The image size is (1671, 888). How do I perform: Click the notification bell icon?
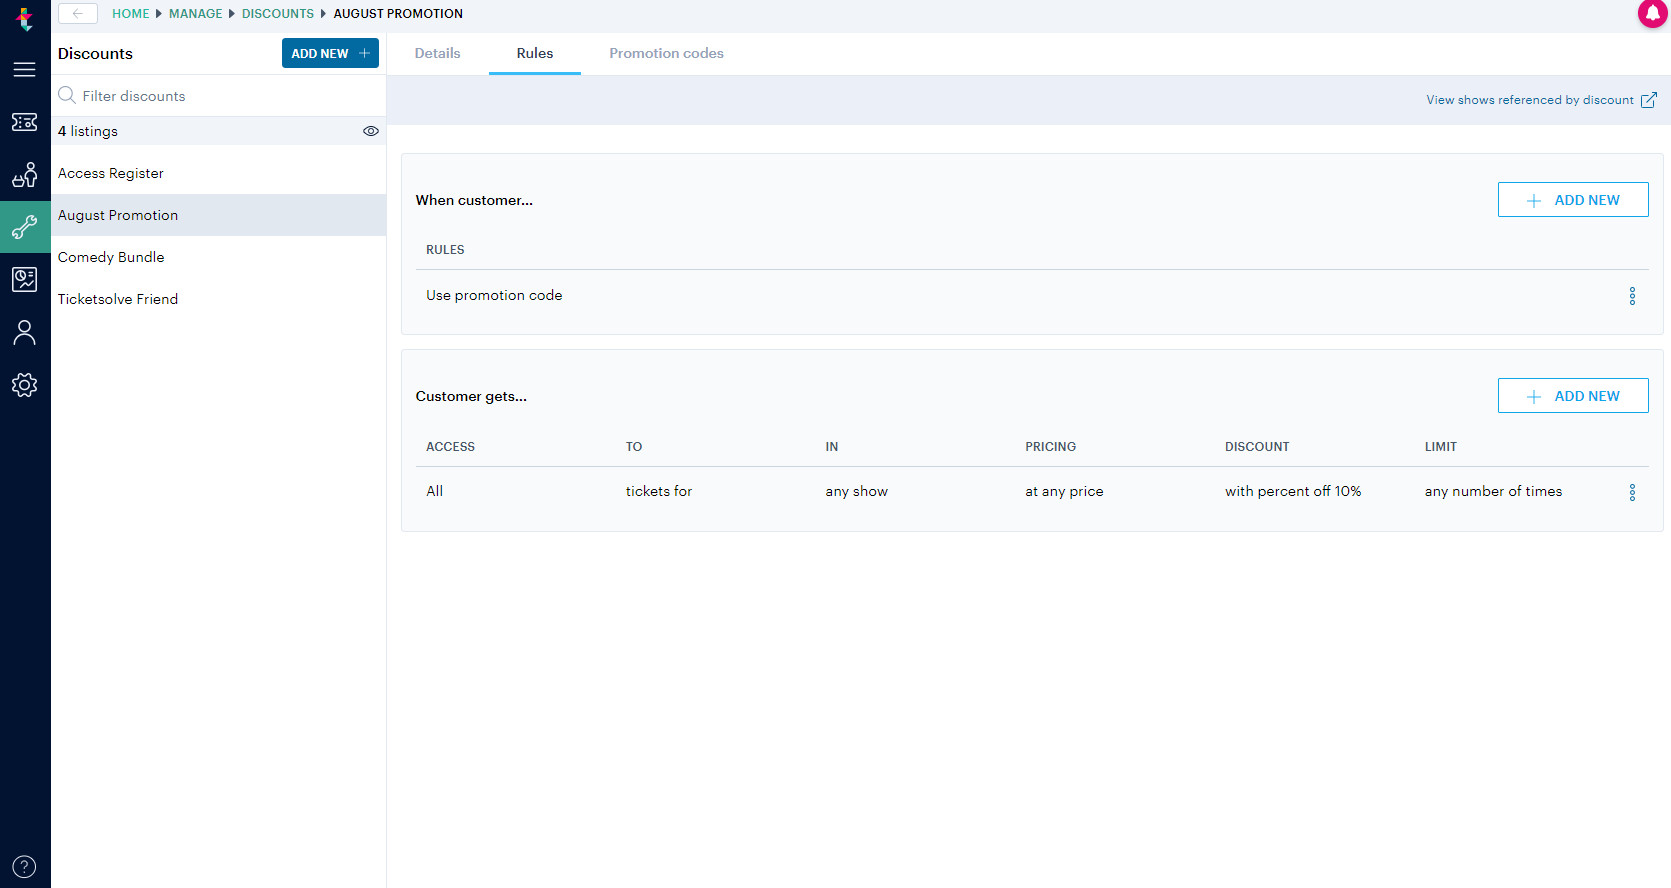point(1652,13)
